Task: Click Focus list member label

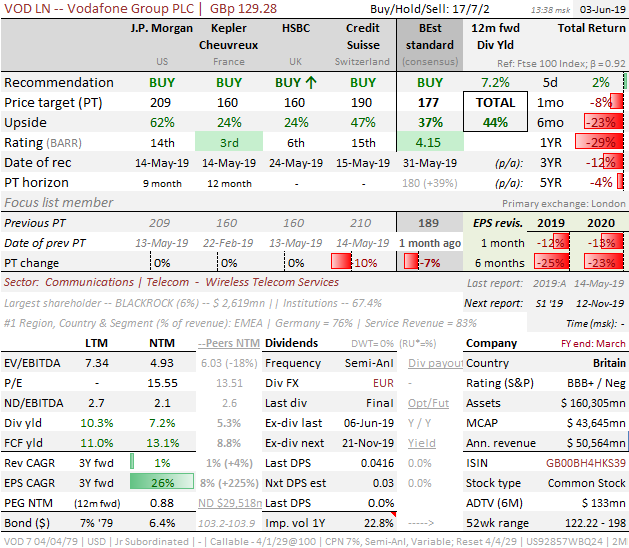Action: [59, 203]
